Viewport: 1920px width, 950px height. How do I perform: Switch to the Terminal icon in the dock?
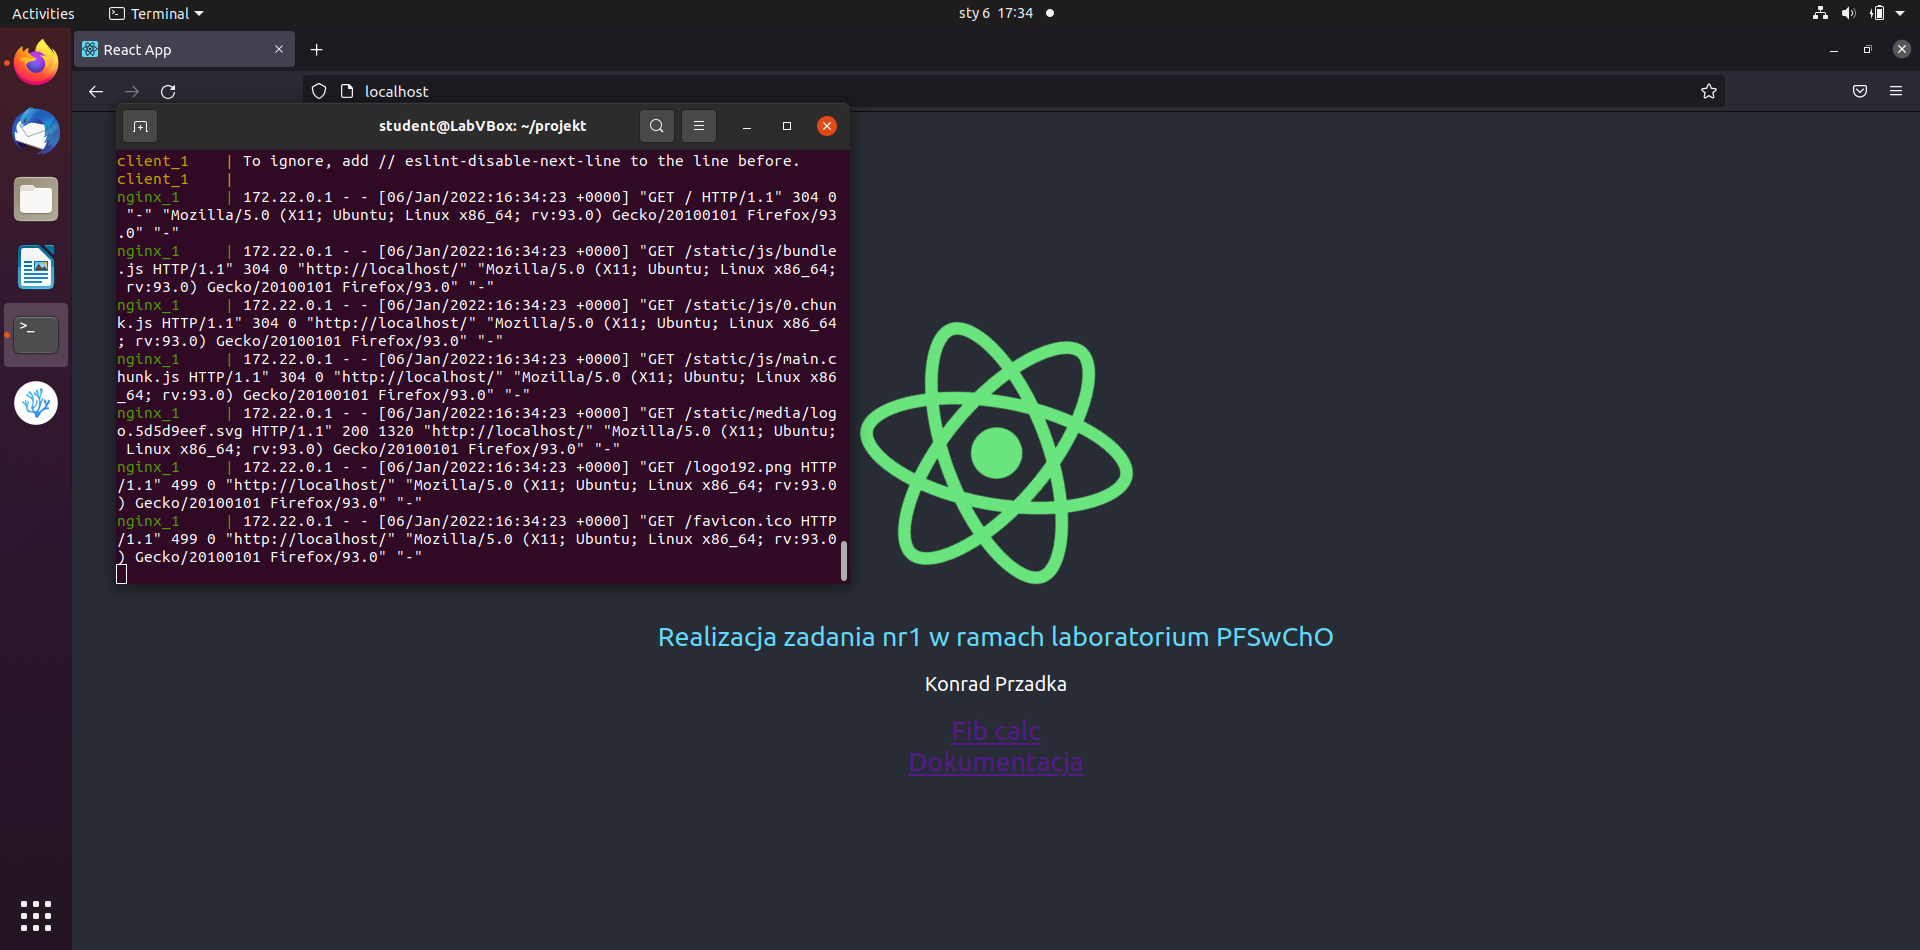pos(36,335)
